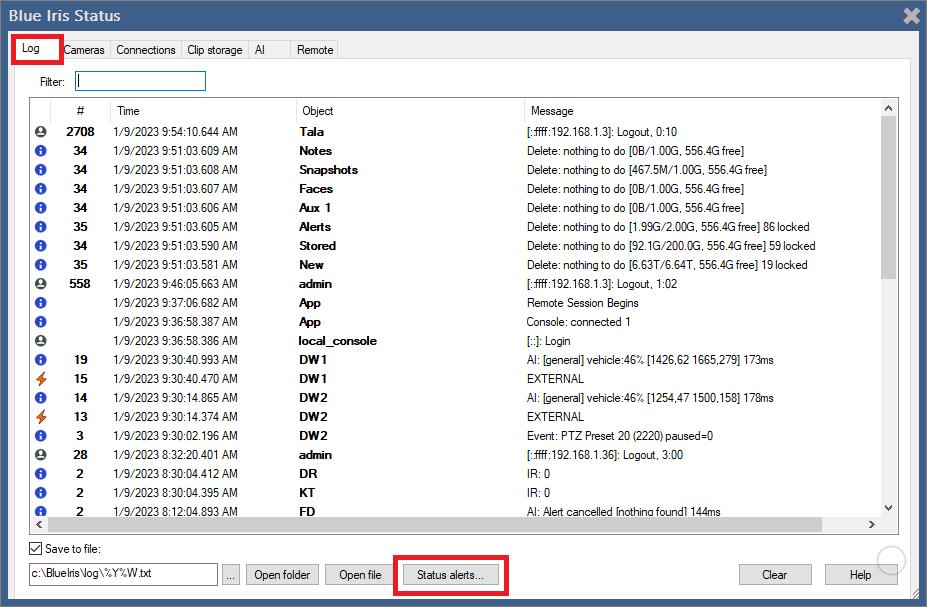This screenshot has height=607, width=927.
Task: Click the vertical scrollbar up arrow
Action: pos(888,108)
